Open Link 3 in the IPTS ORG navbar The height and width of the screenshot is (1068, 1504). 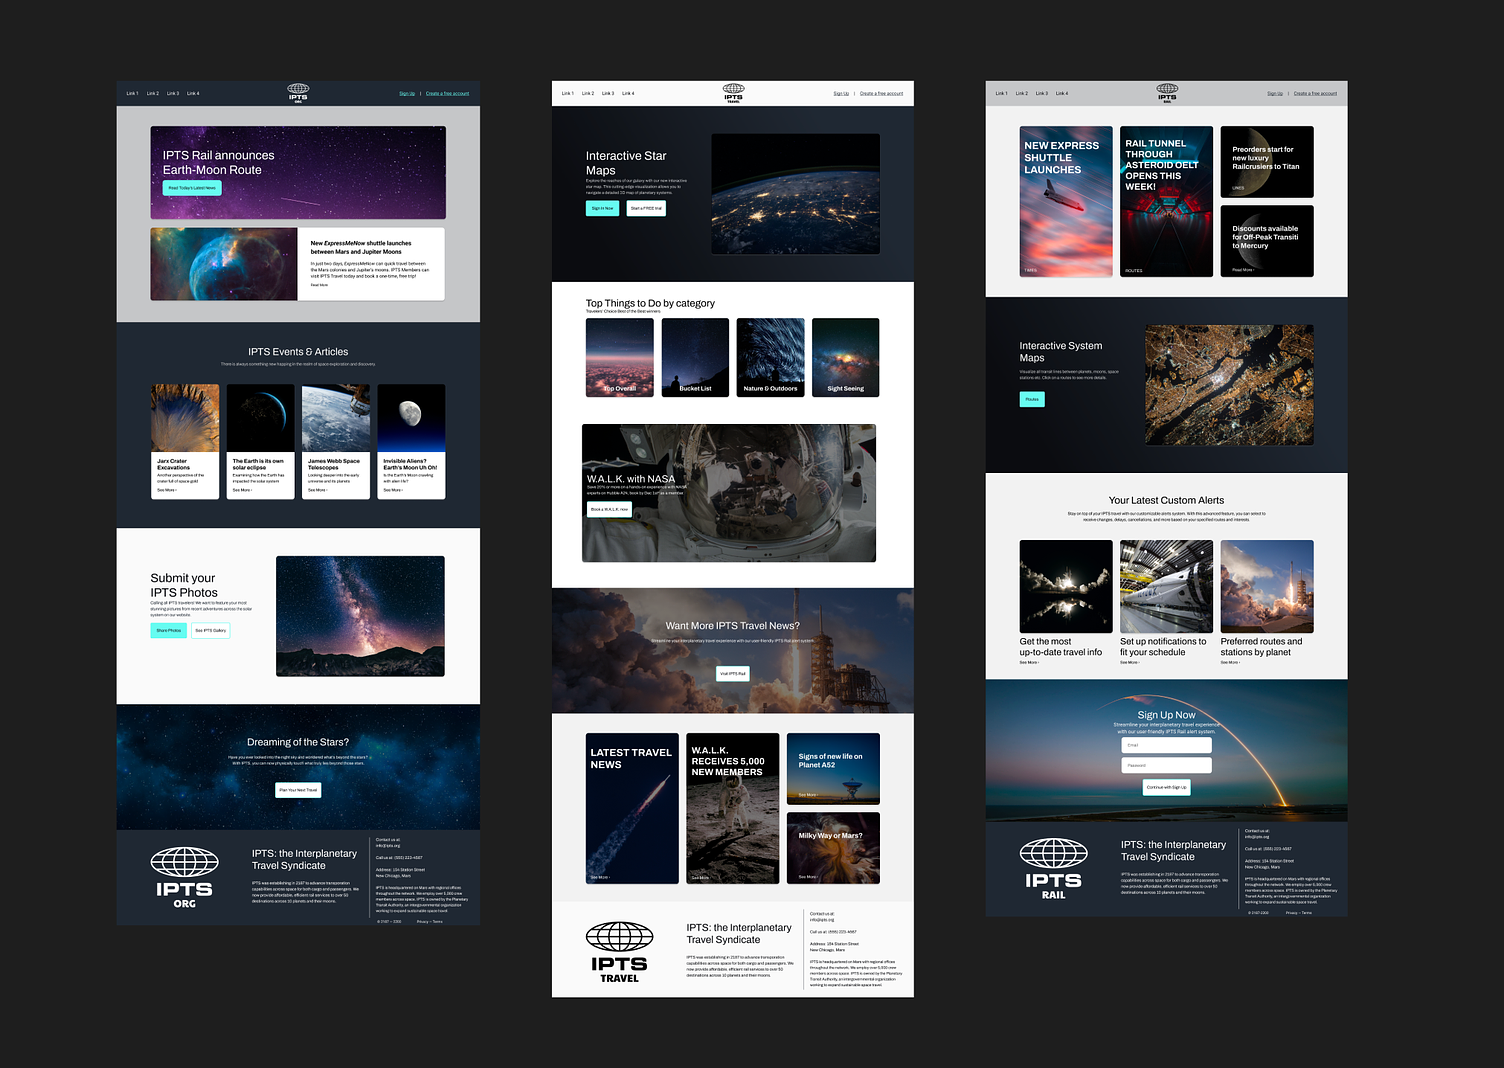173,93
